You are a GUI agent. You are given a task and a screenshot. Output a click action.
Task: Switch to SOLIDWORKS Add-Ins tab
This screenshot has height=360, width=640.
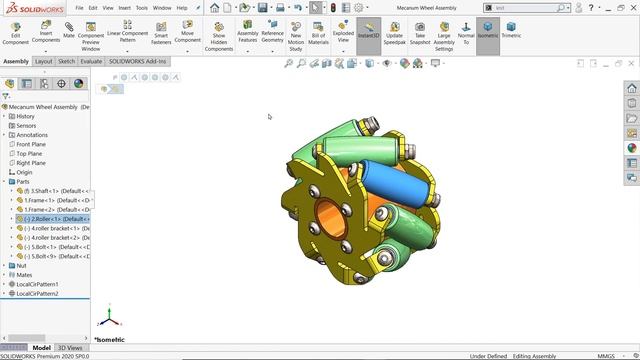(138, 61)
